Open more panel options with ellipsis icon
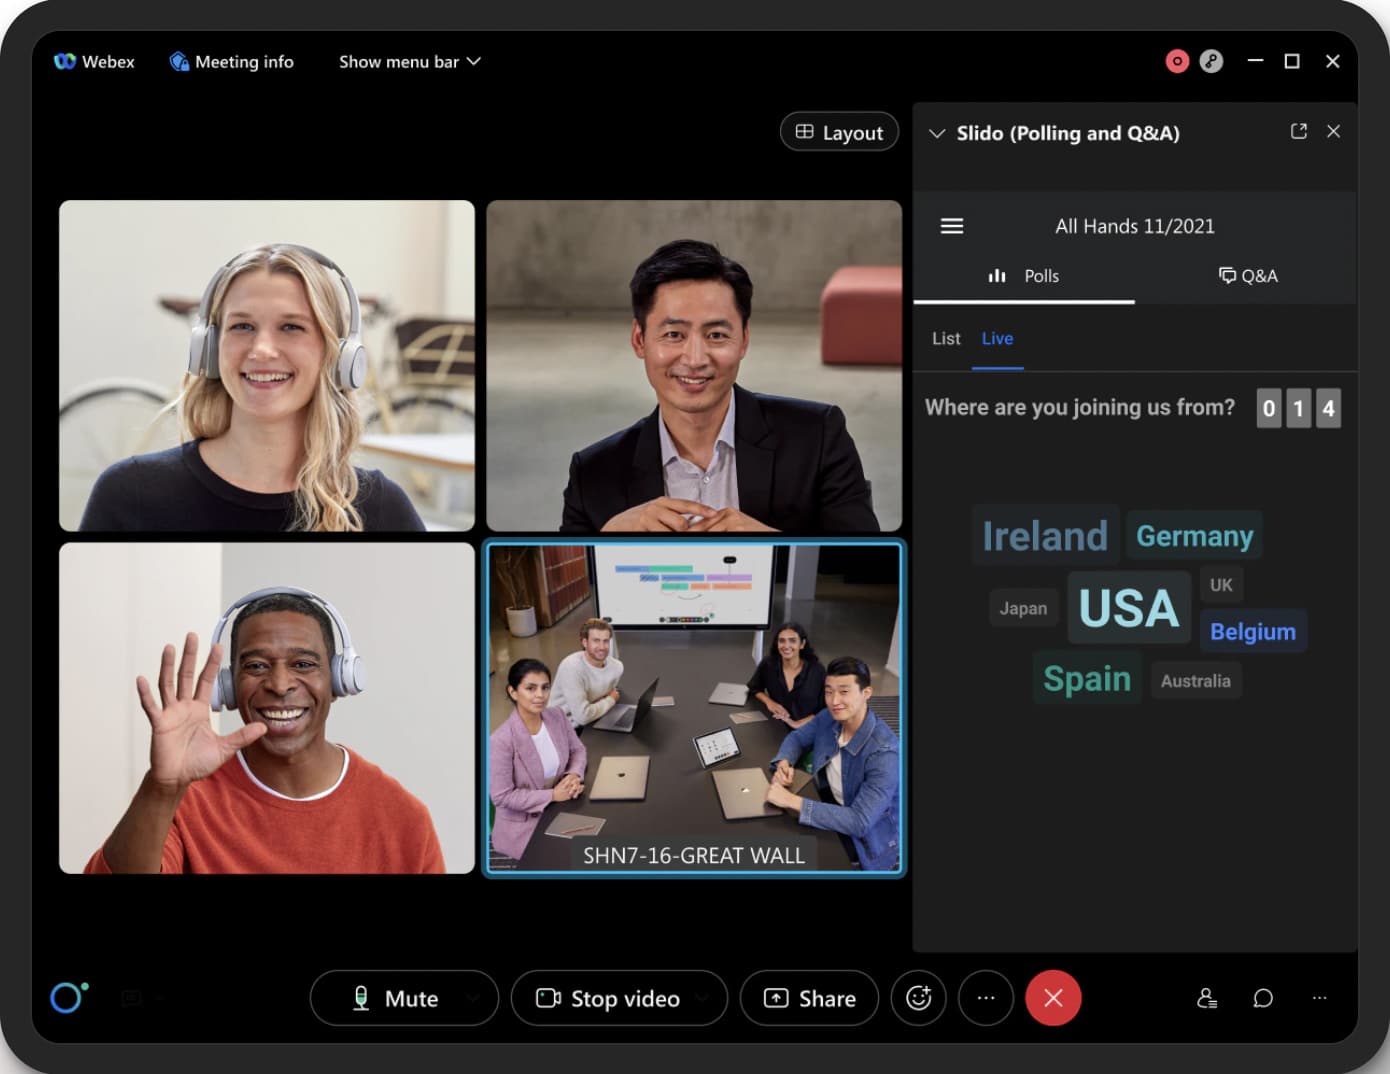 [x=1318, y=998]
